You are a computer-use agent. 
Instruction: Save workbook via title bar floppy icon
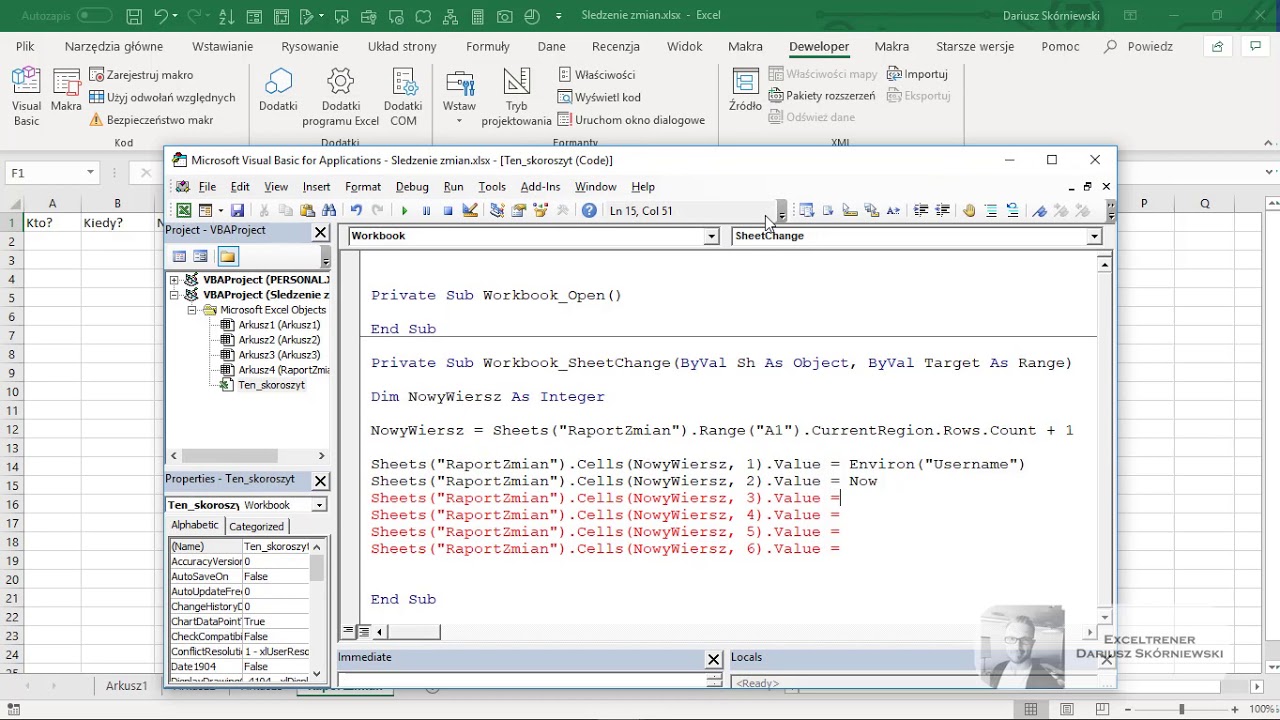(135, 16)
